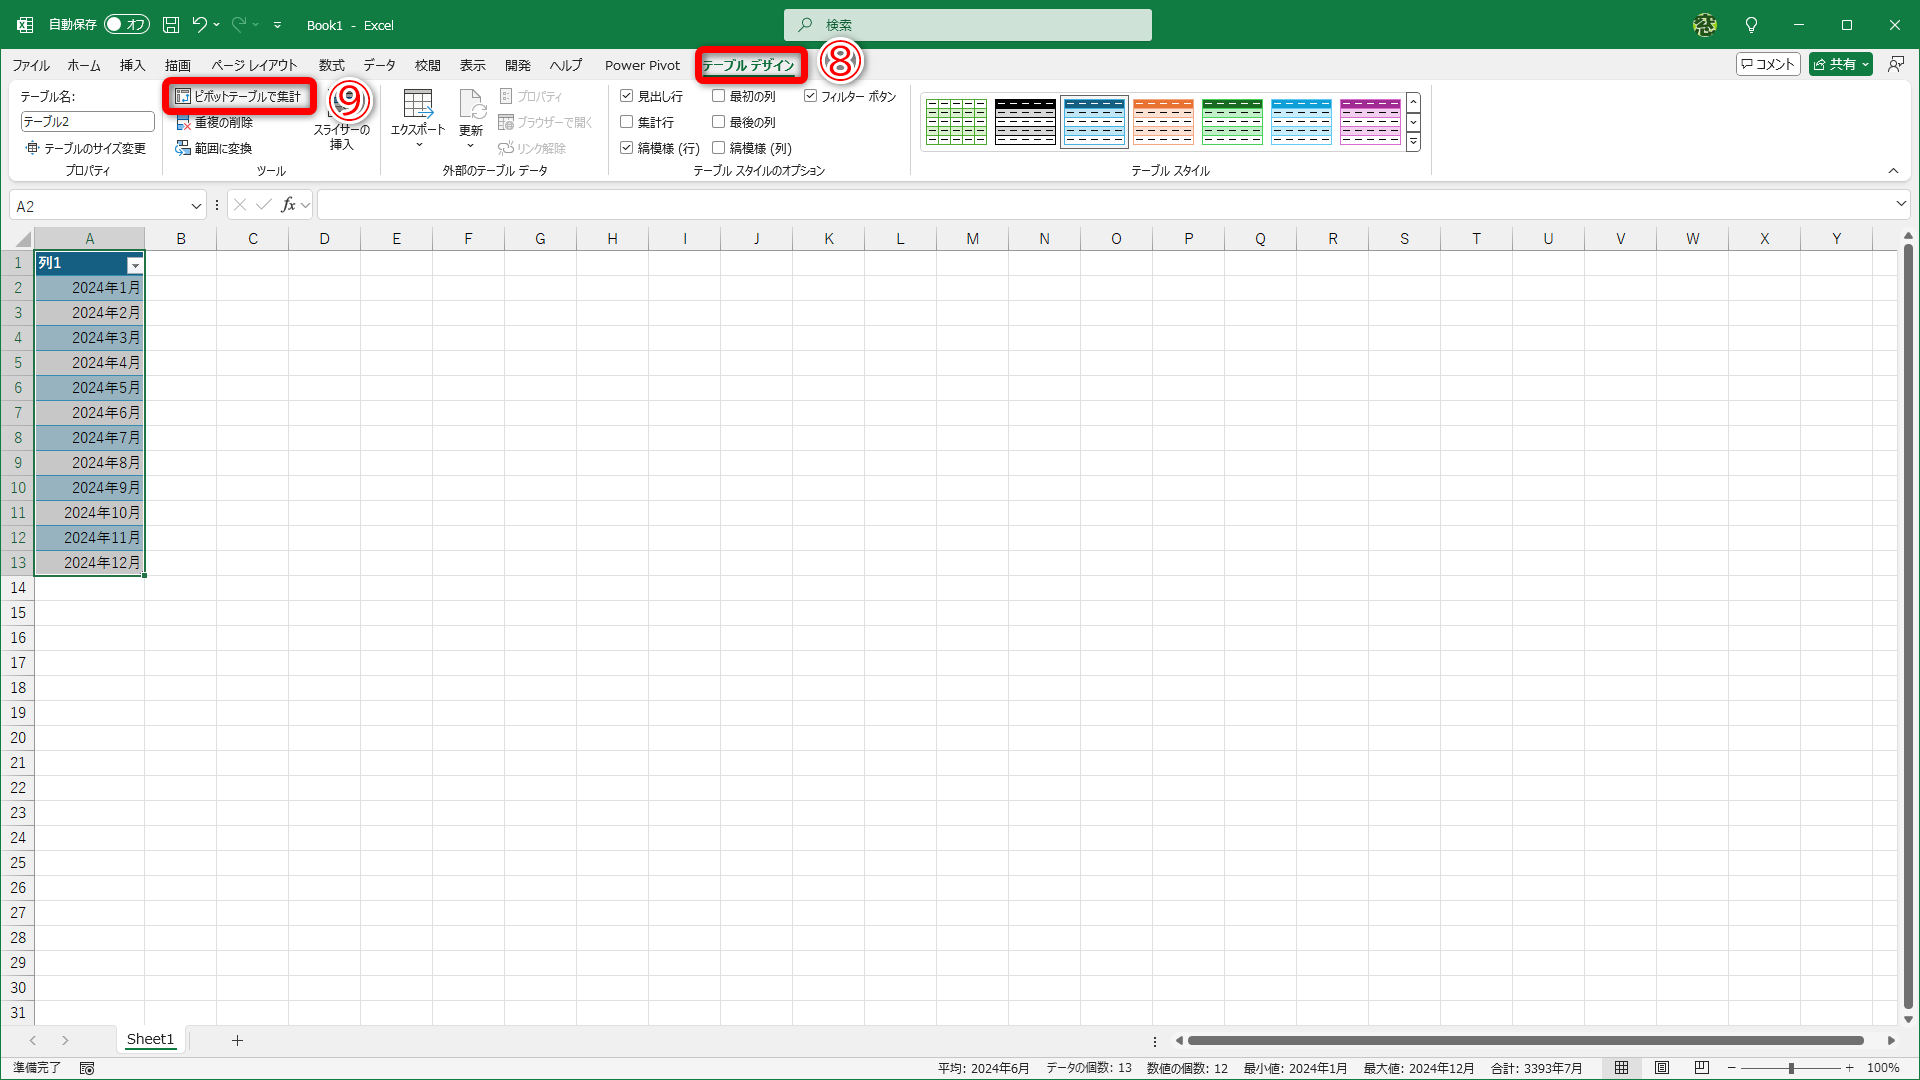Click the Undo arrow icon
This screenshot has height=1080, width=1920.
tap(199, 25)
